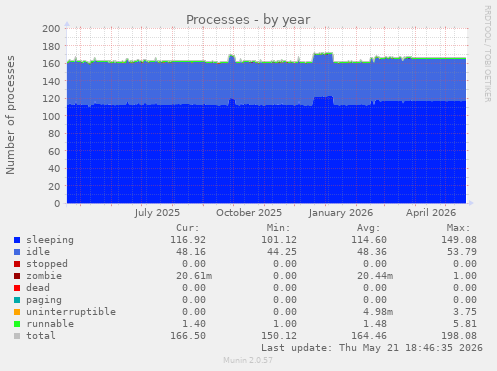
Task: Click the uninterruptible legend color swatch
Action: [17, 312]
